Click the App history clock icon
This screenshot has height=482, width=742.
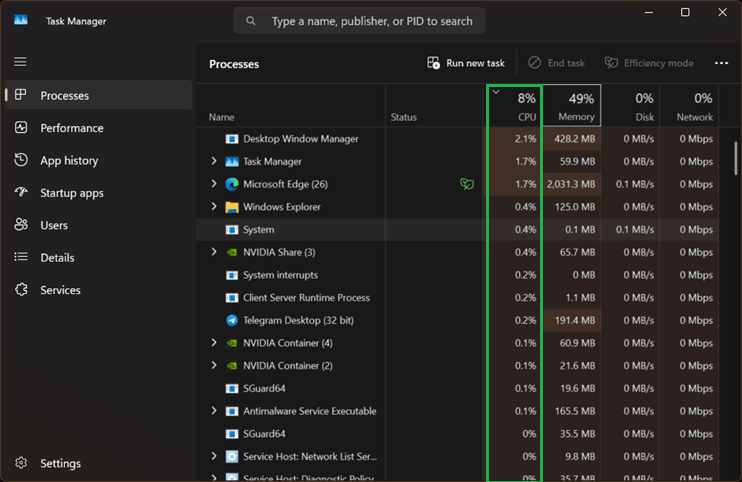tap(21, 159)
